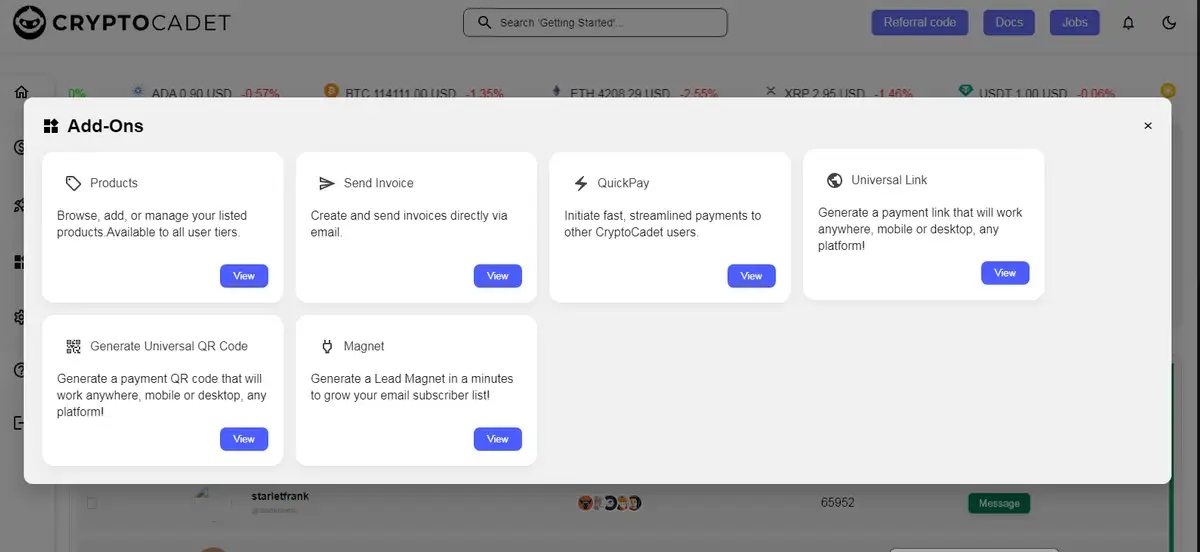Screen dimensions: 1200x552
Task: Open notifications bell icon
Action: tap(1128, 22)
